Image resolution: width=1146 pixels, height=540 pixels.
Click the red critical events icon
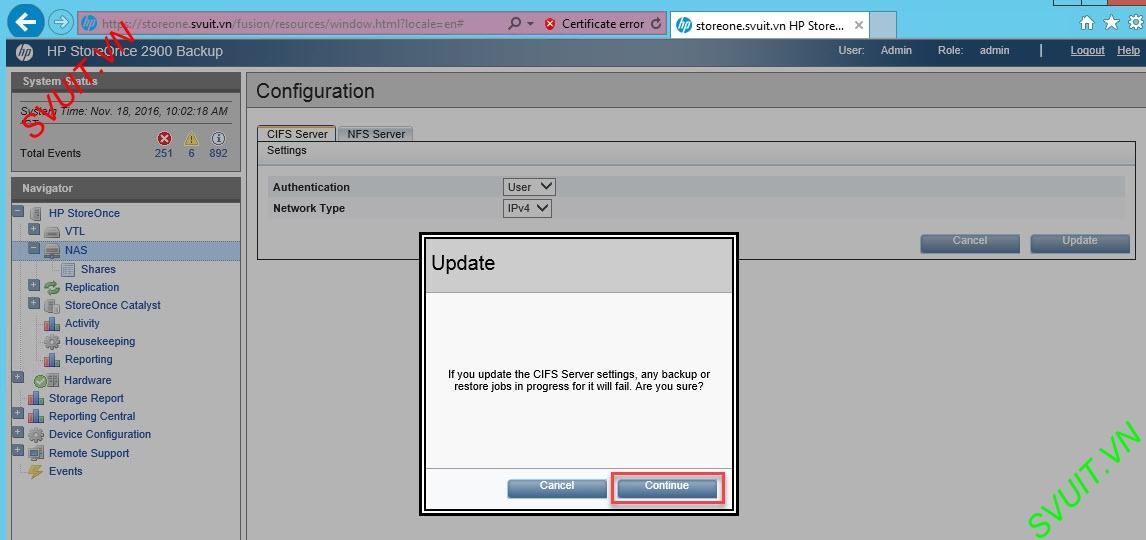click(164, 138)
